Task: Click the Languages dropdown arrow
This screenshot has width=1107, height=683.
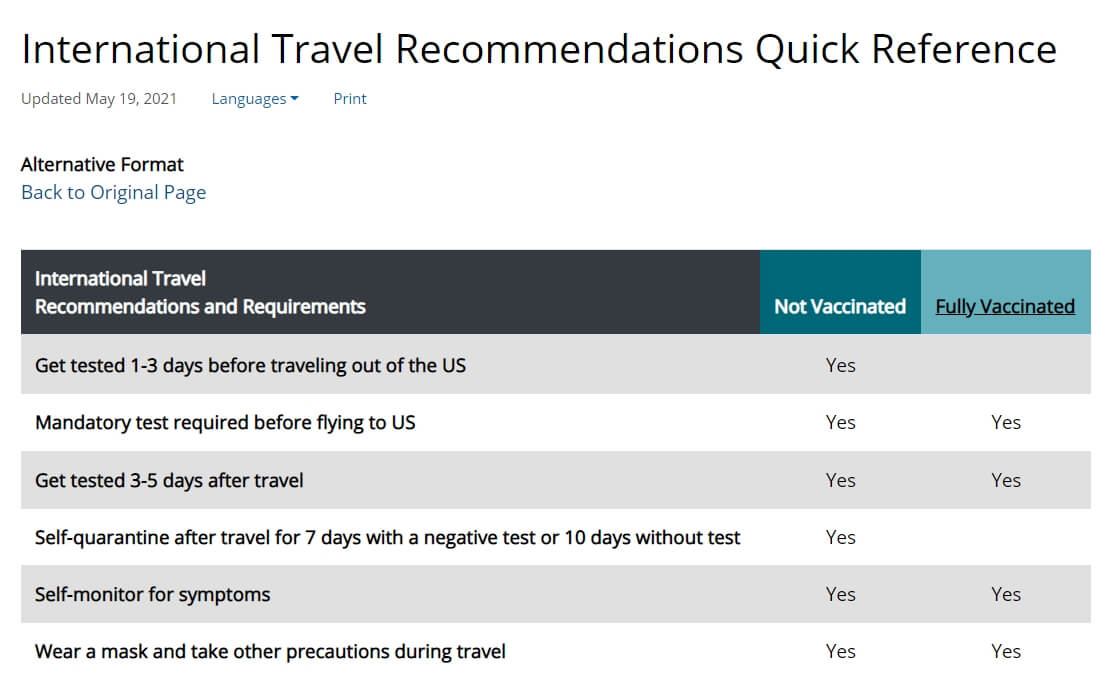Action: pos(294,99)
